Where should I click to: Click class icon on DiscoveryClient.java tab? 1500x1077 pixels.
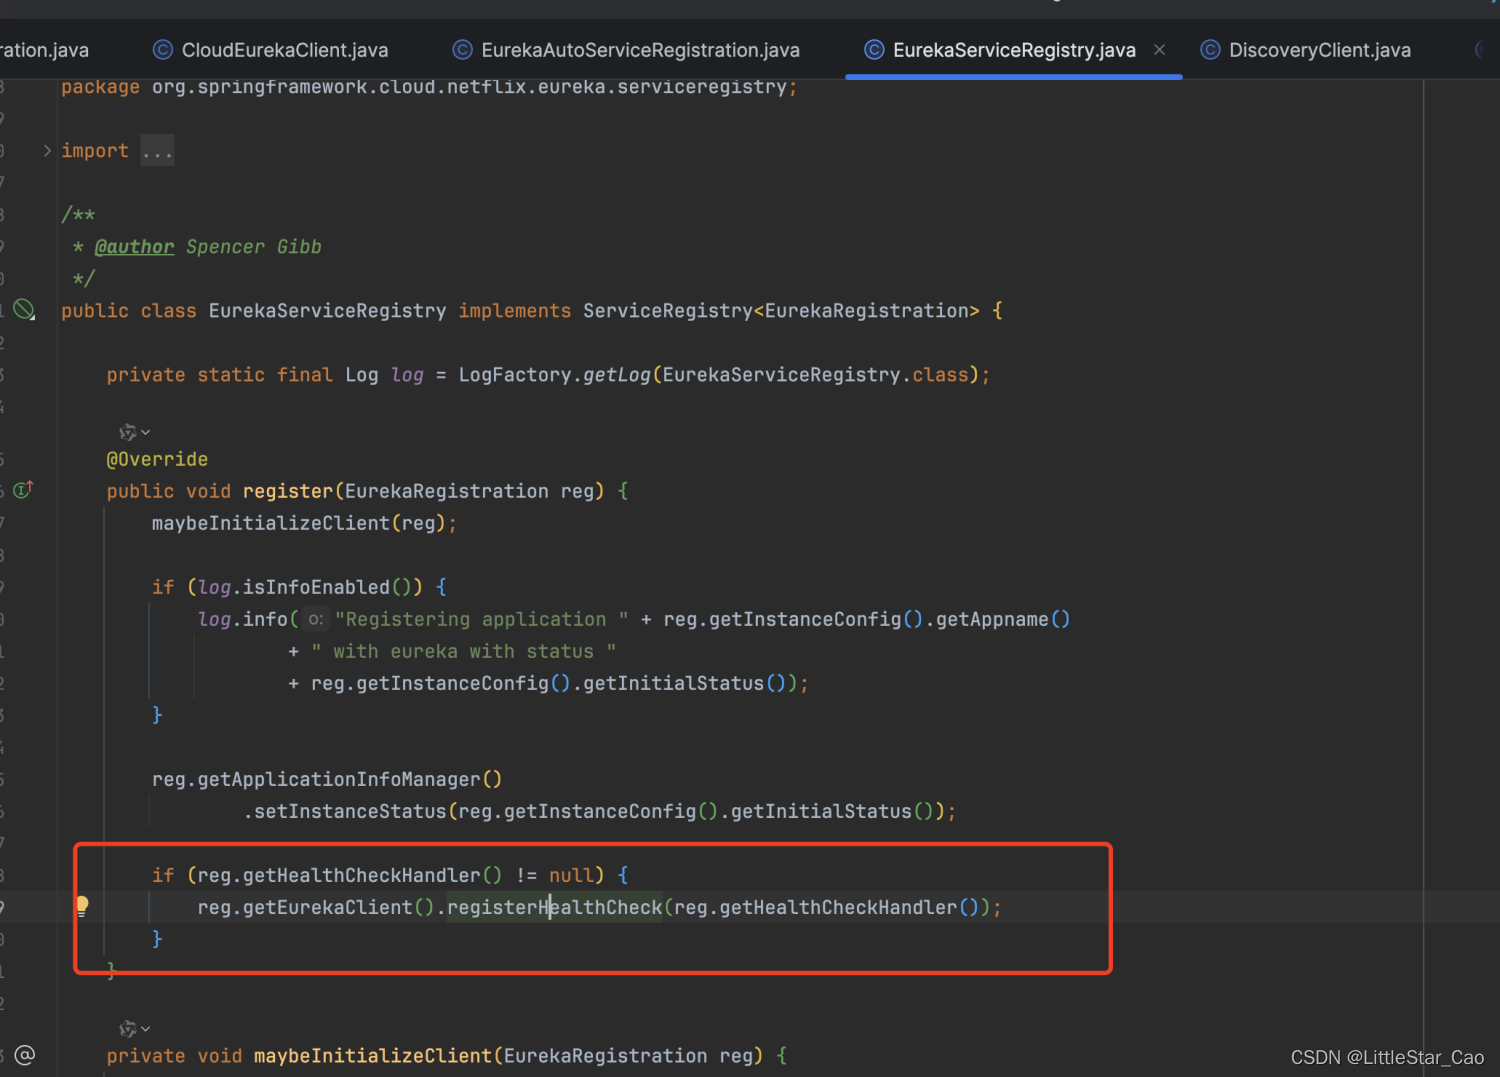point(1210,49)
